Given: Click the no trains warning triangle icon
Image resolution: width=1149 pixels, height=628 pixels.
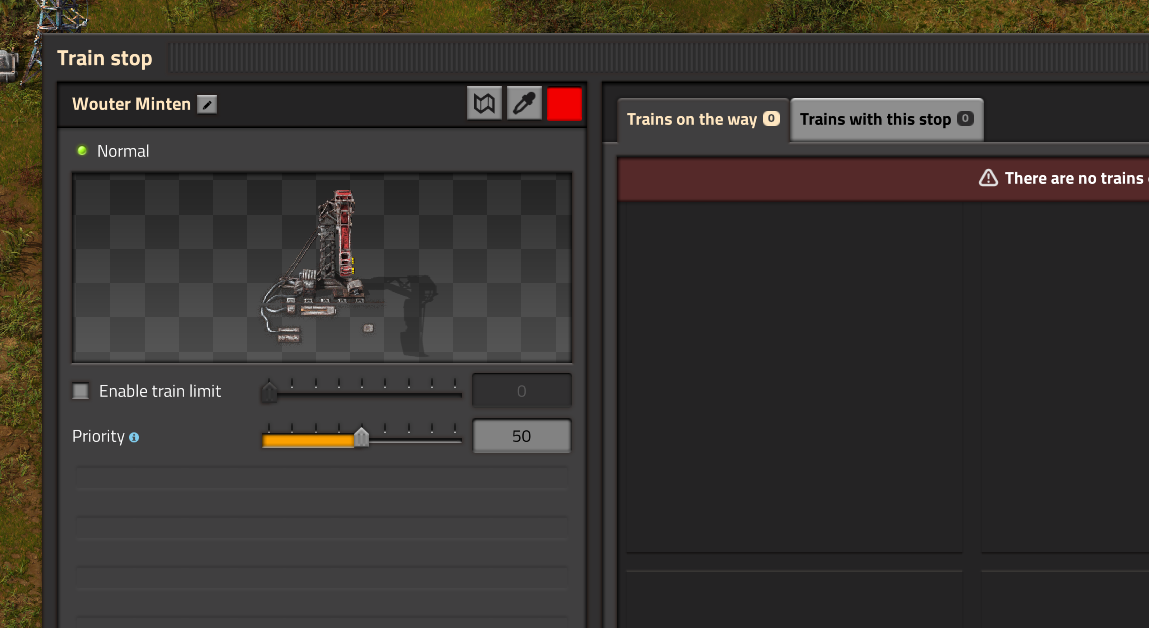Looking at the screenshot, I should 989,178.
